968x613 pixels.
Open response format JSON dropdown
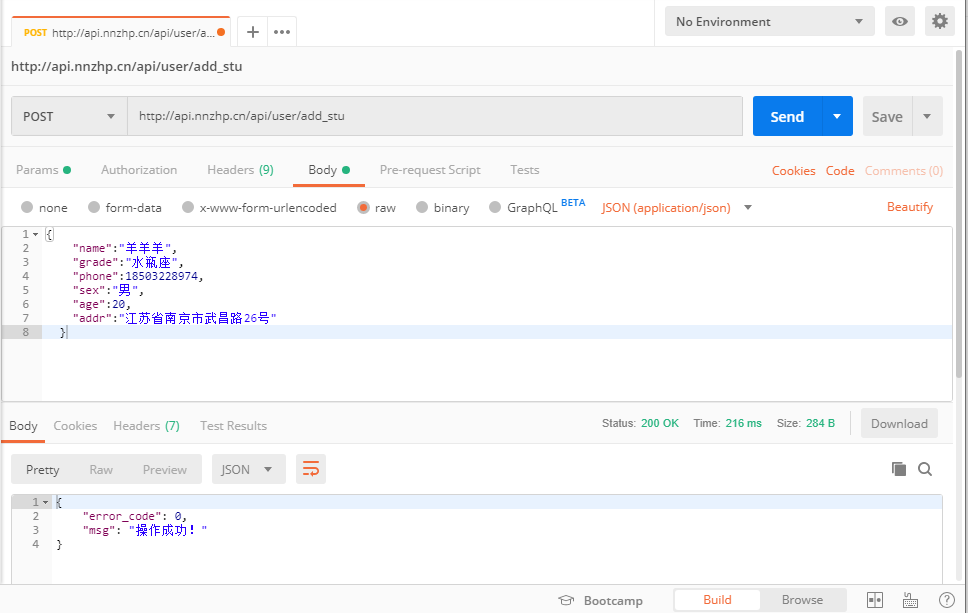click(248, 469)
